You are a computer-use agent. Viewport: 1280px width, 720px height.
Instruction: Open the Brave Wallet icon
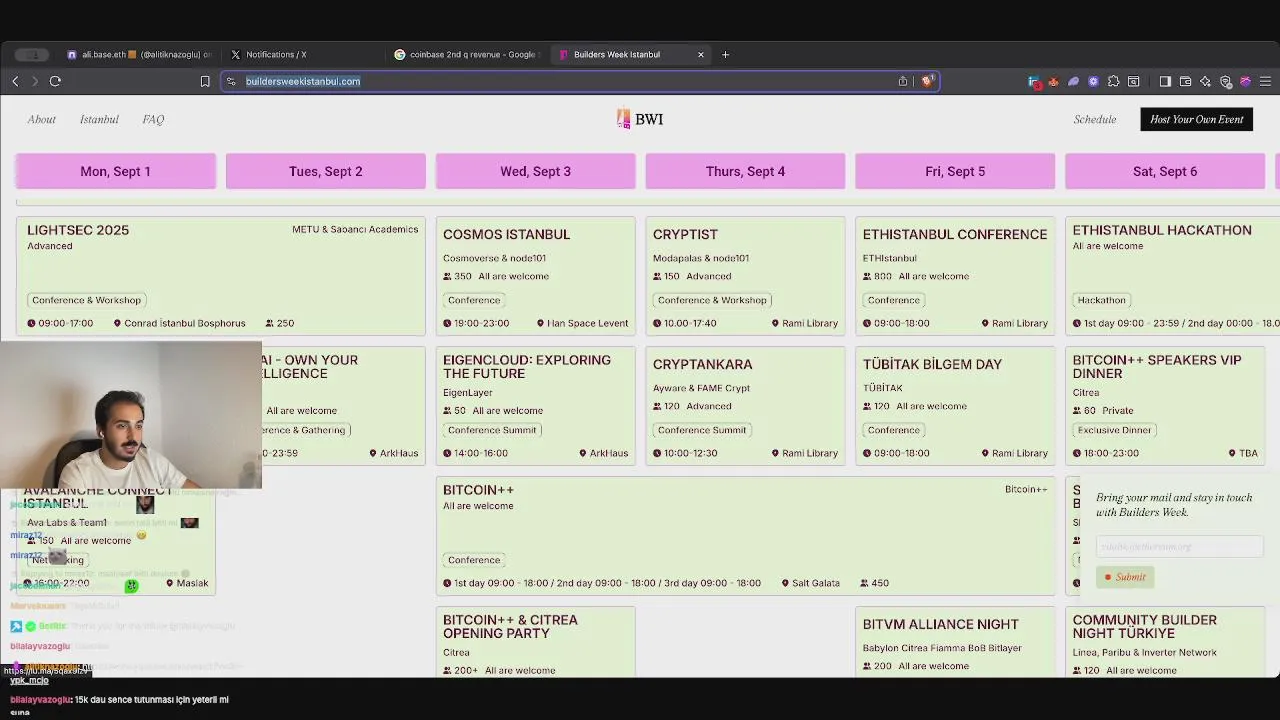click(1185, 81)
